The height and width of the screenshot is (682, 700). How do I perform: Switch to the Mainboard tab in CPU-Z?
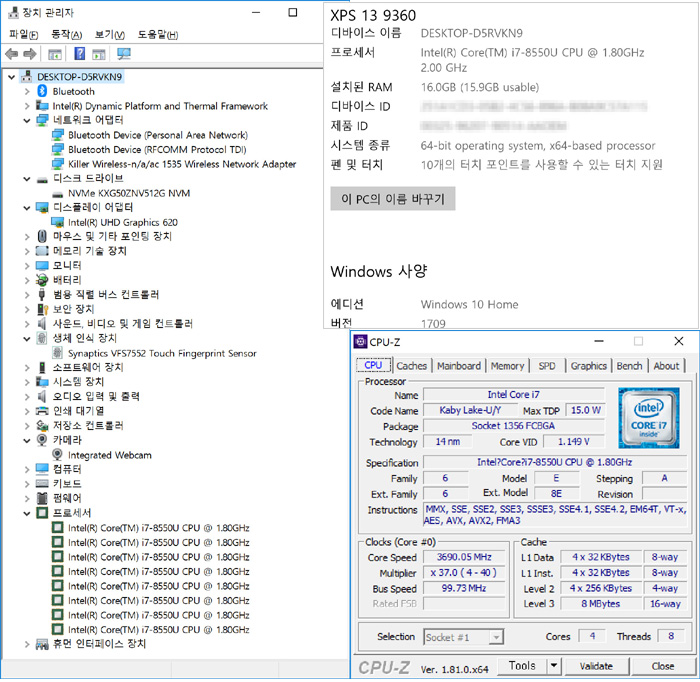tap(459, 366)
